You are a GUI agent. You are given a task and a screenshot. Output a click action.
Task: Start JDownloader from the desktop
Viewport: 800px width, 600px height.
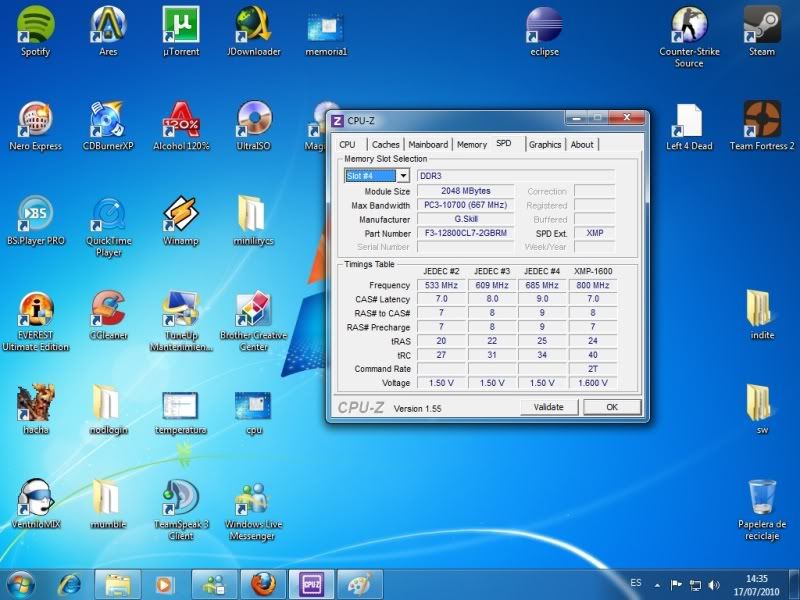point(254,31)
